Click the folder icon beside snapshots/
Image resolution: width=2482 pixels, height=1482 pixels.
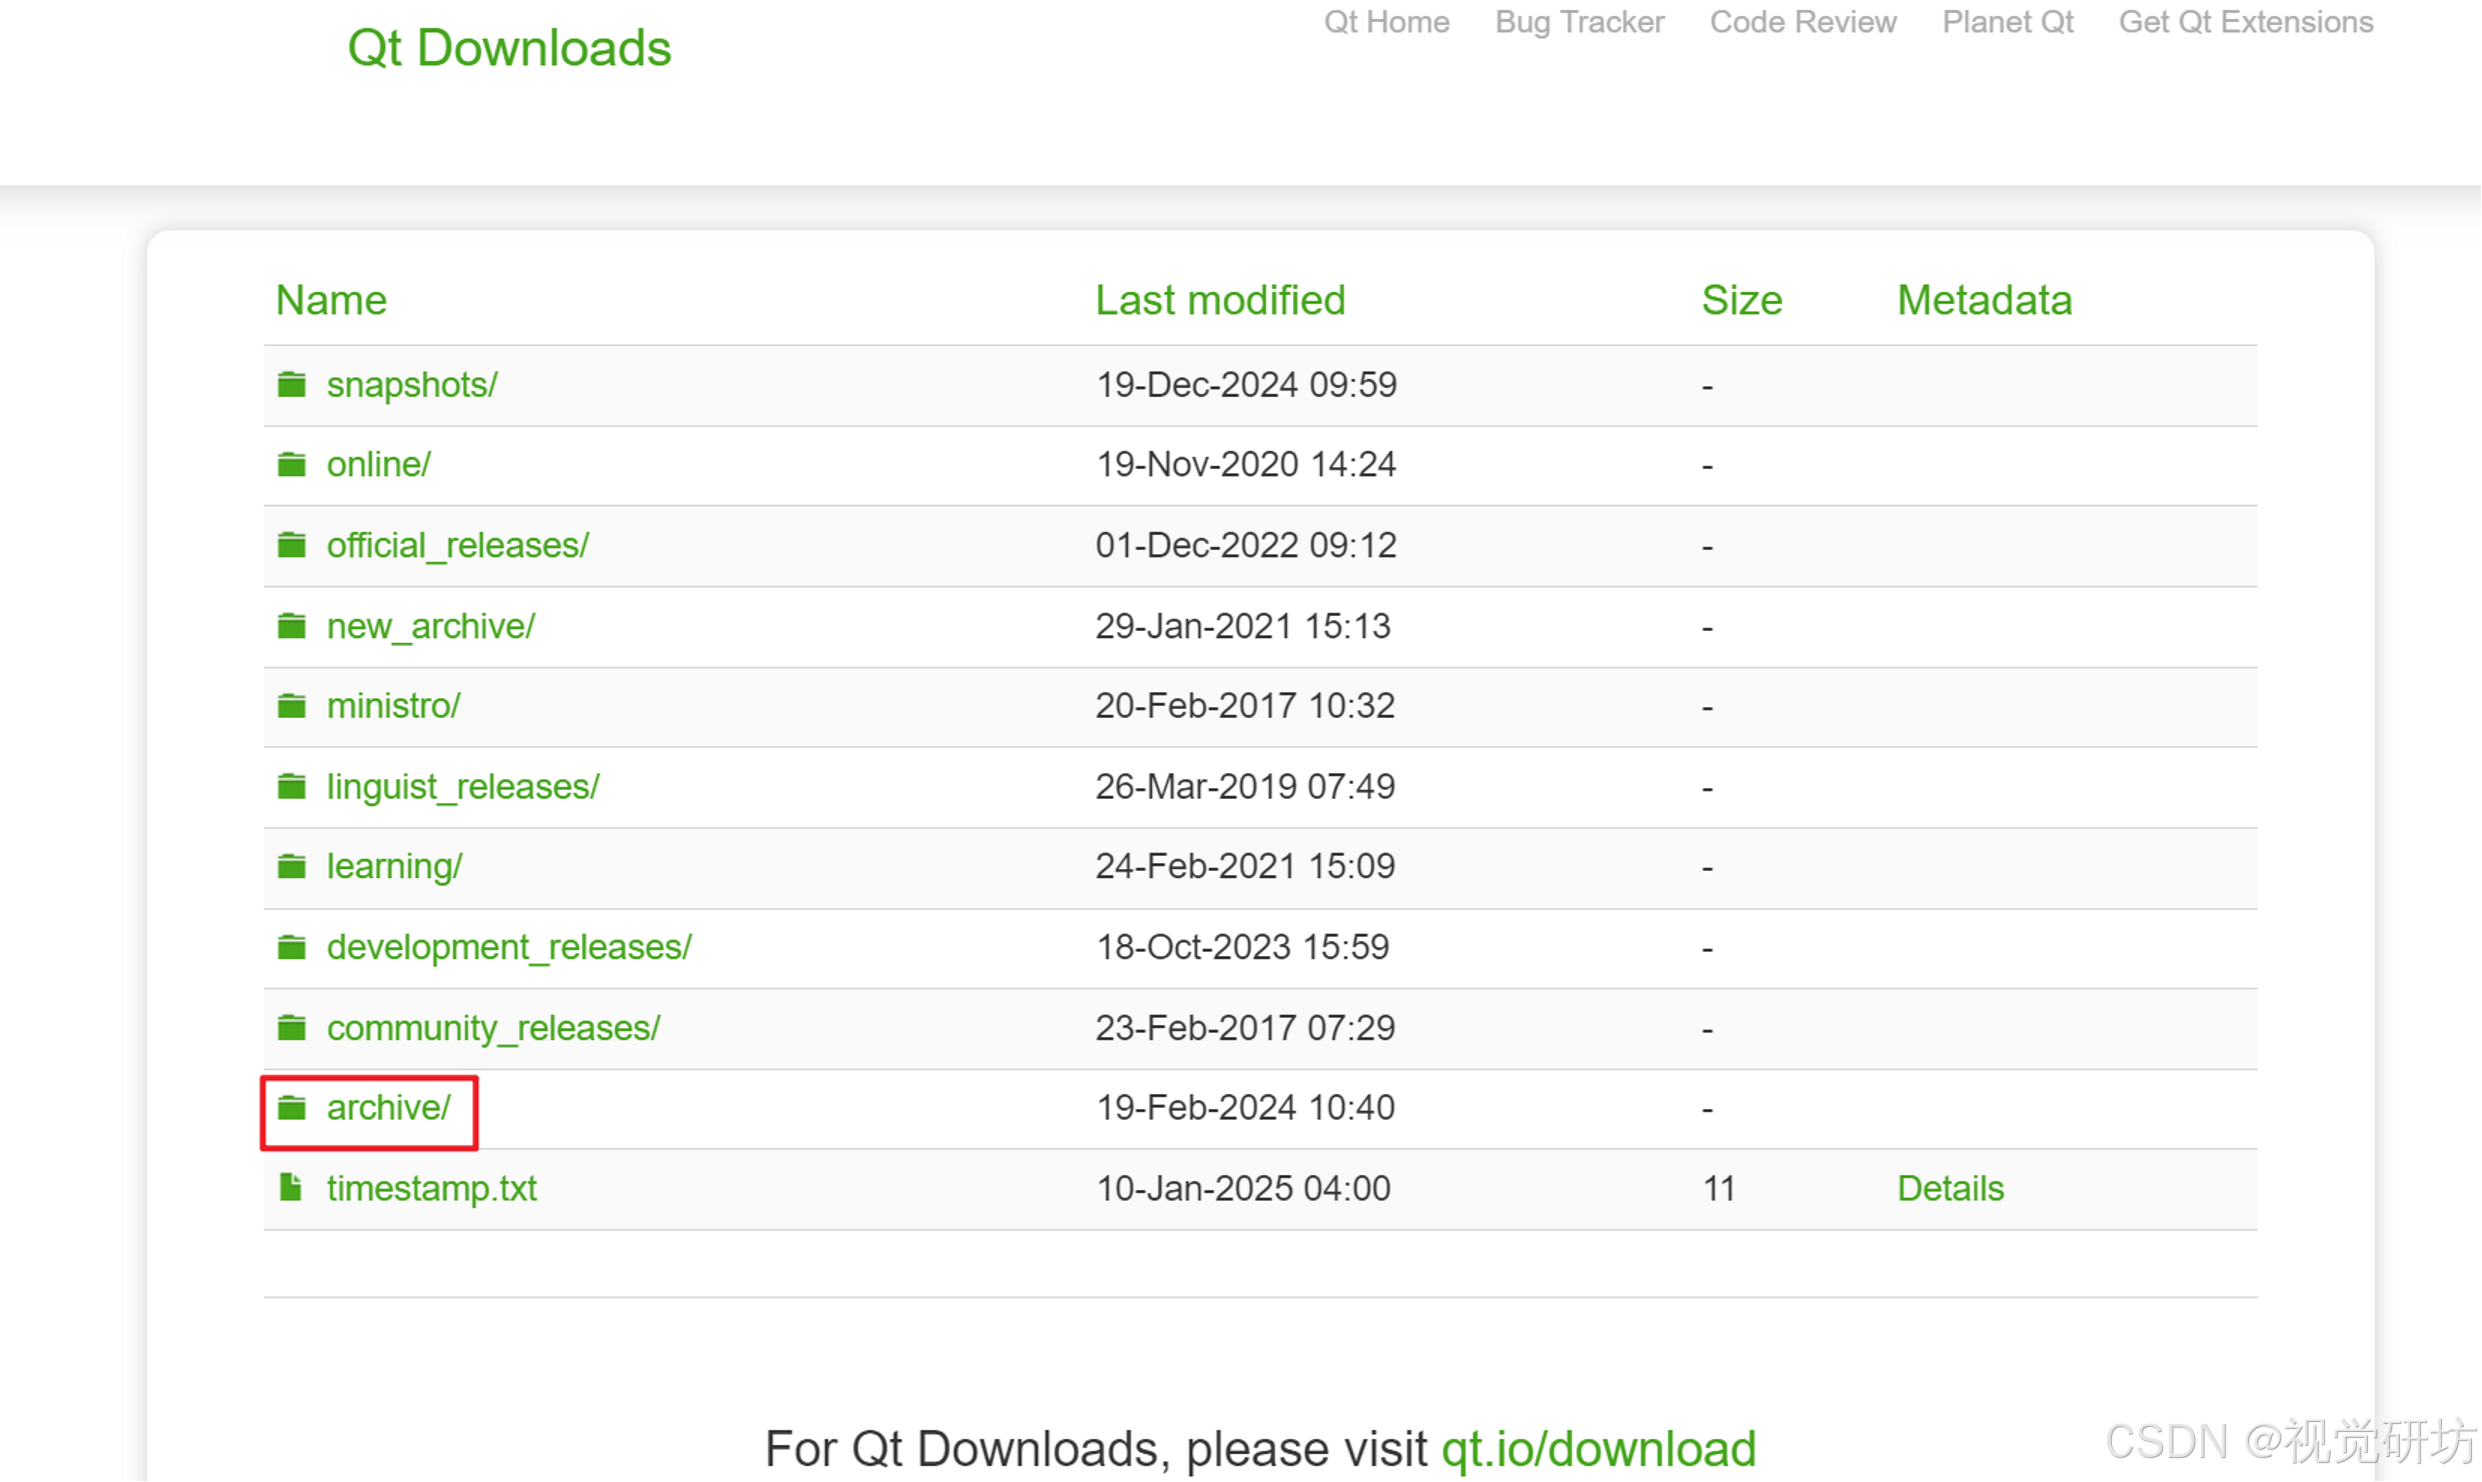[x=291, y=384]
